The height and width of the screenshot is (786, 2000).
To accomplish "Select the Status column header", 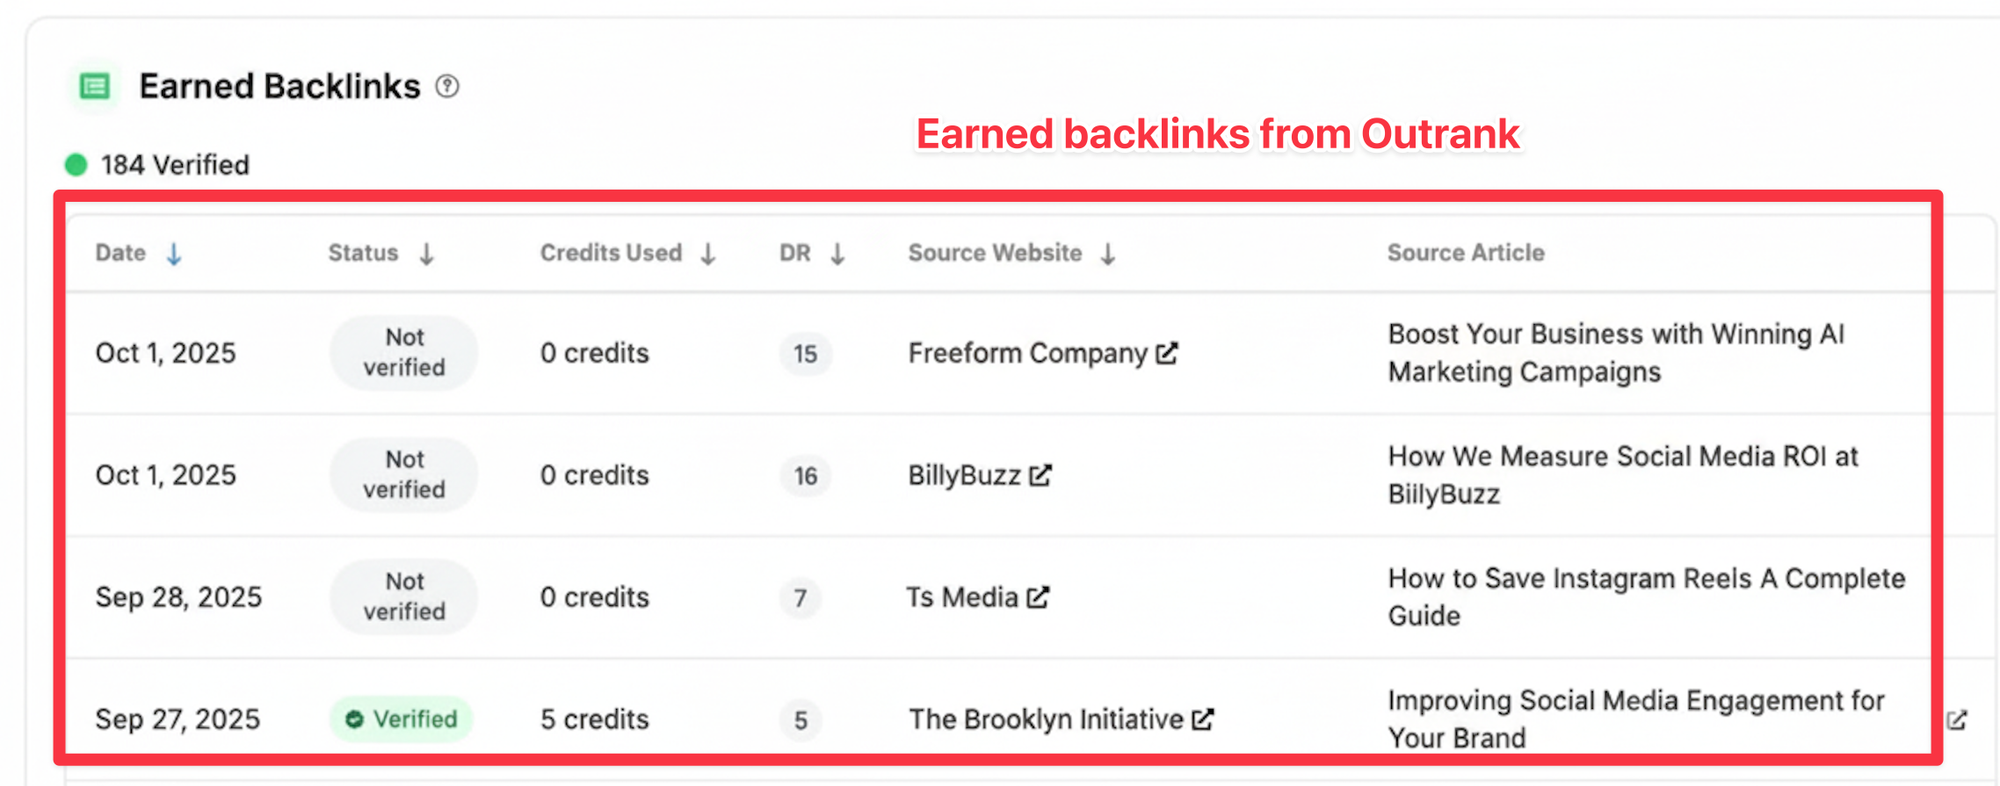I will (x=362, y=253).
